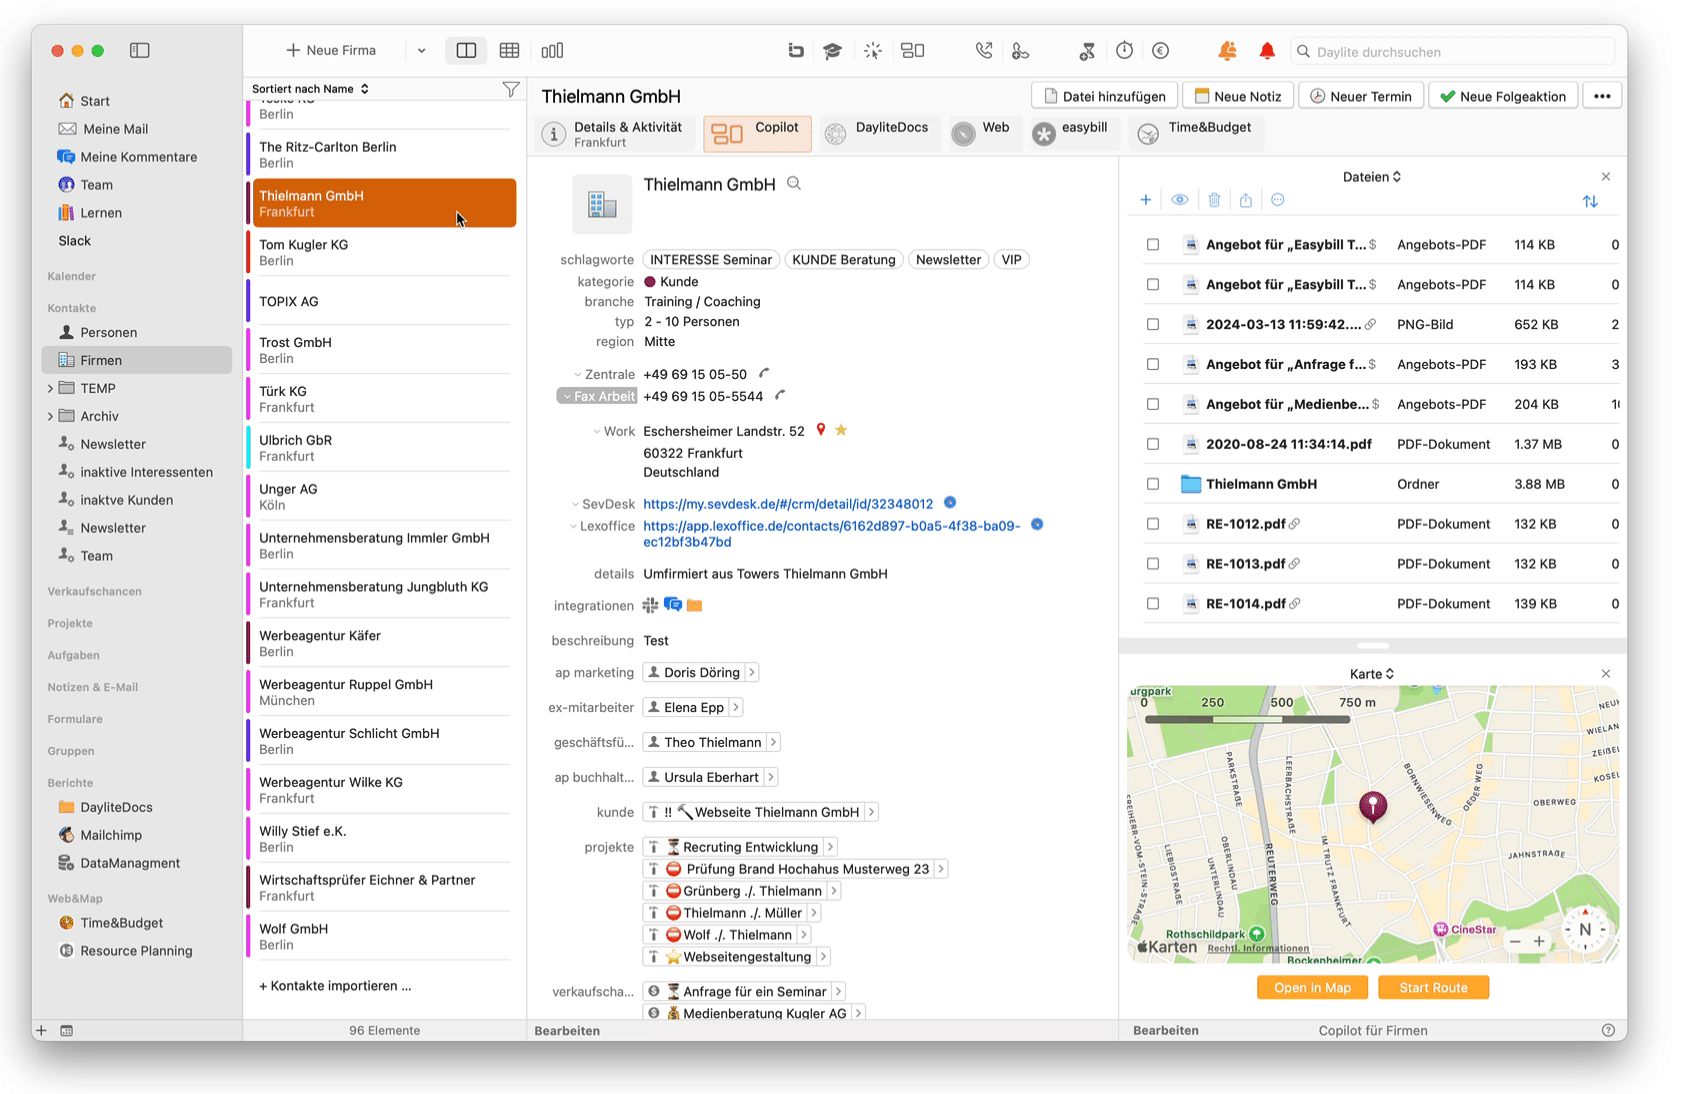Open the orange bell reminders icon
Image resolution: width=1700 pixels, height=1094 pixels.
1227,50
